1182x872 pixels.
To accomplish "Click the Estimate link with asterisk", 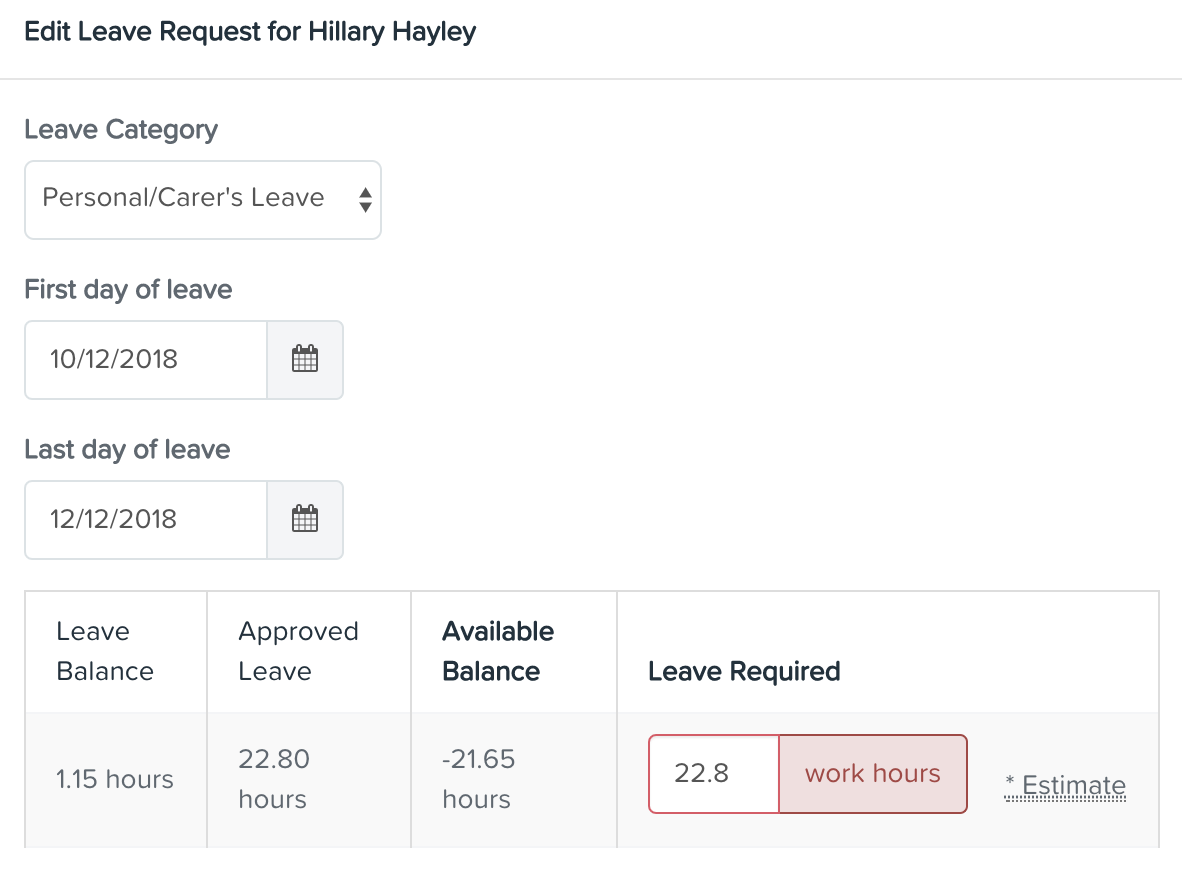I will pos(1065,785).
